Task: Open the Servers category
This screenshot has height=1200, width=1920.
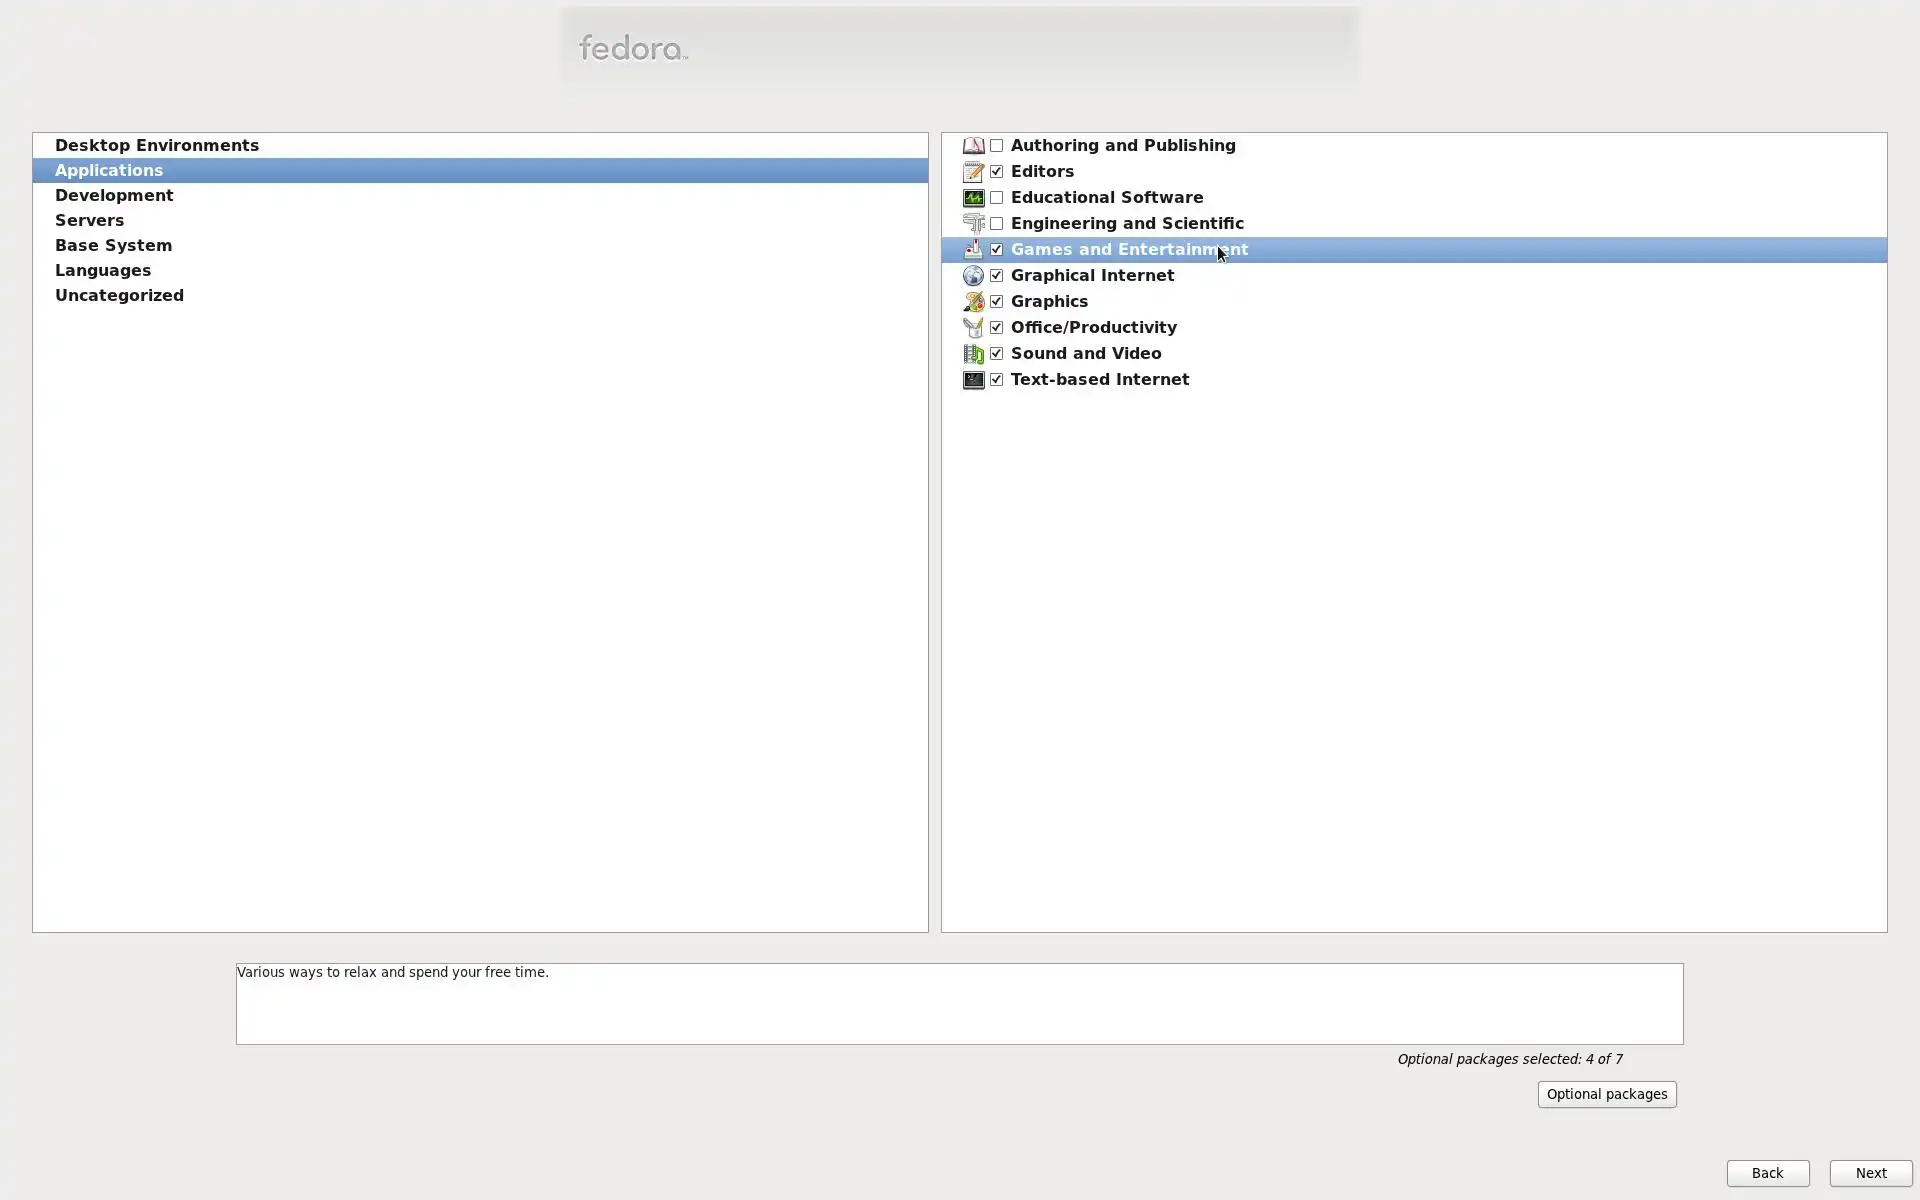Action: 90,221
